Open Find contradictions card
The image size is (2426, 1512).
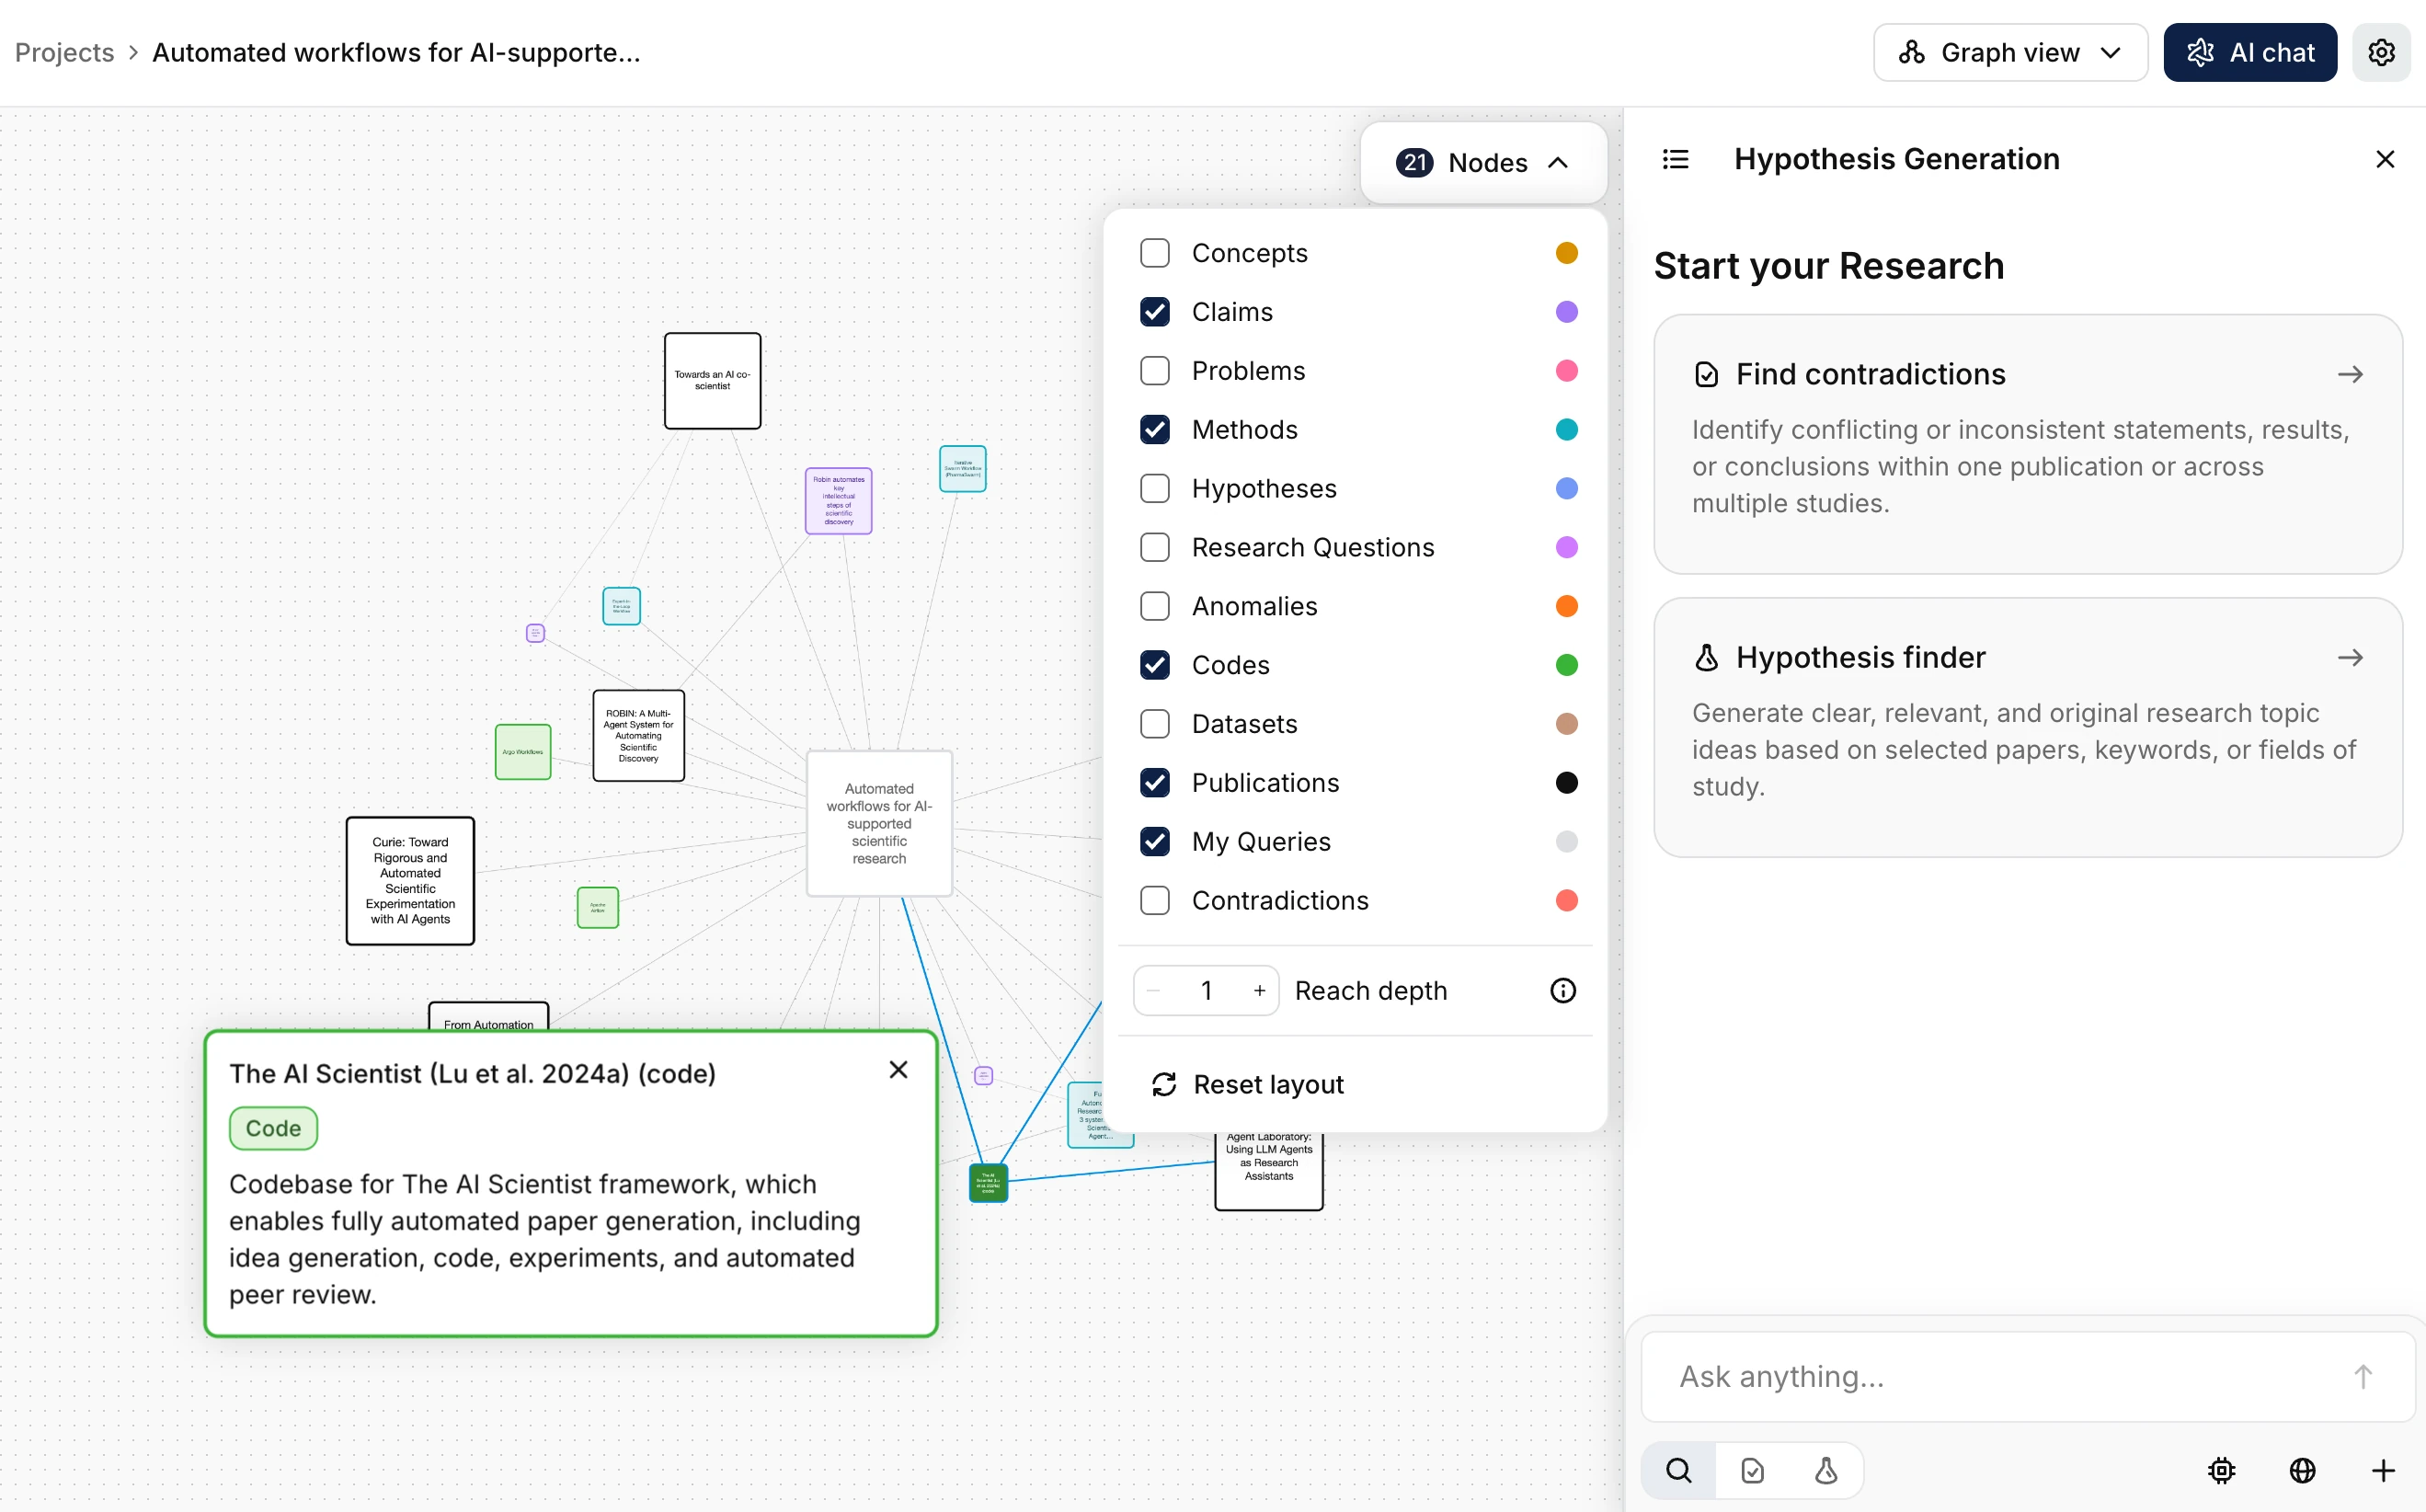[x=2028, y=444]
